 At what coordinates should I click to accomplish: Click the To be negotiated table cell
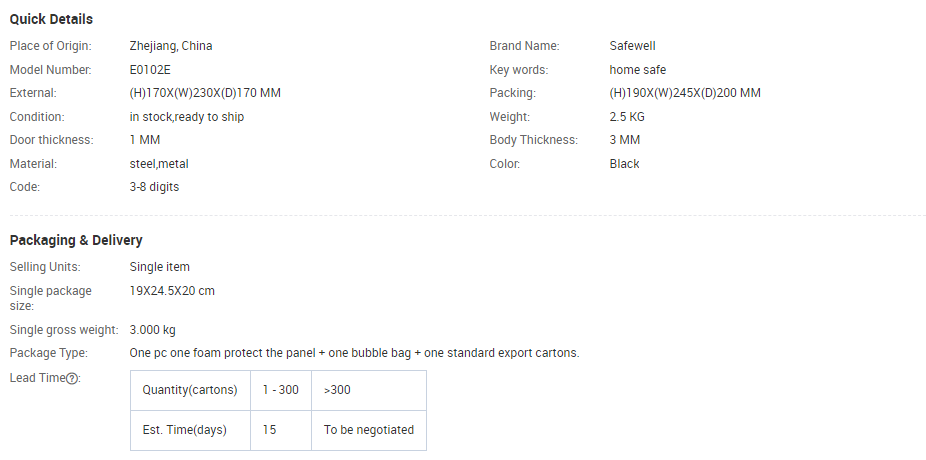[x=369, y=430]
